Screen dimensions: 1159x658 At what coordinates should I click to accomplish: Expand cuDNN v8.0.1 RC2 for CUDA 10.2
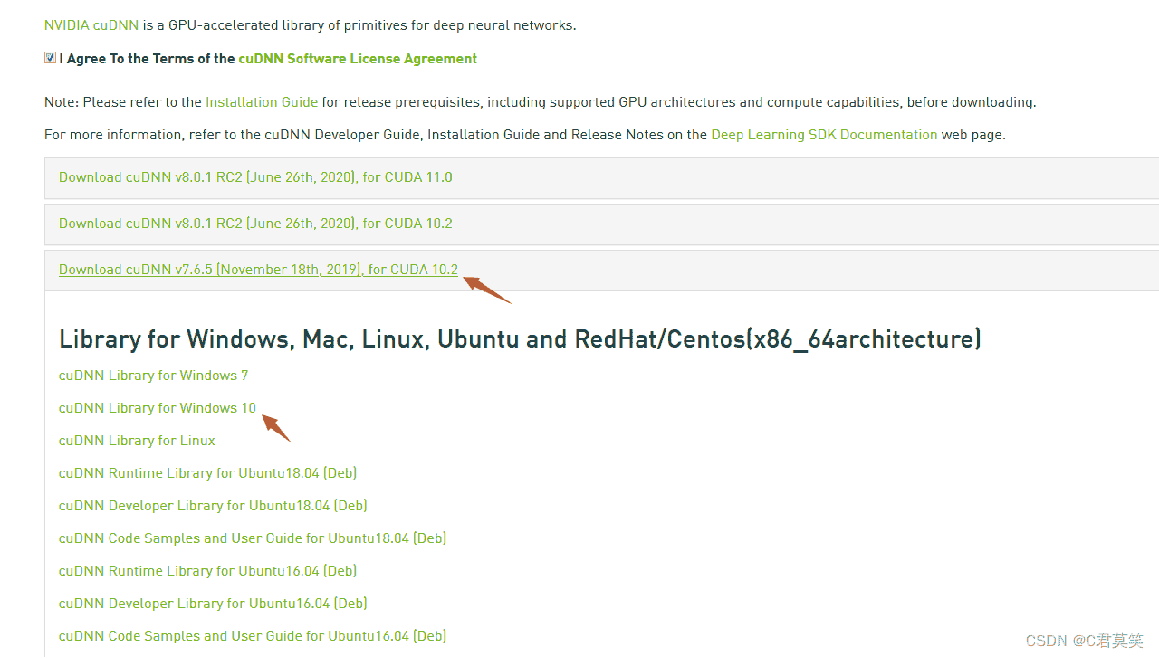click(256, 223)
